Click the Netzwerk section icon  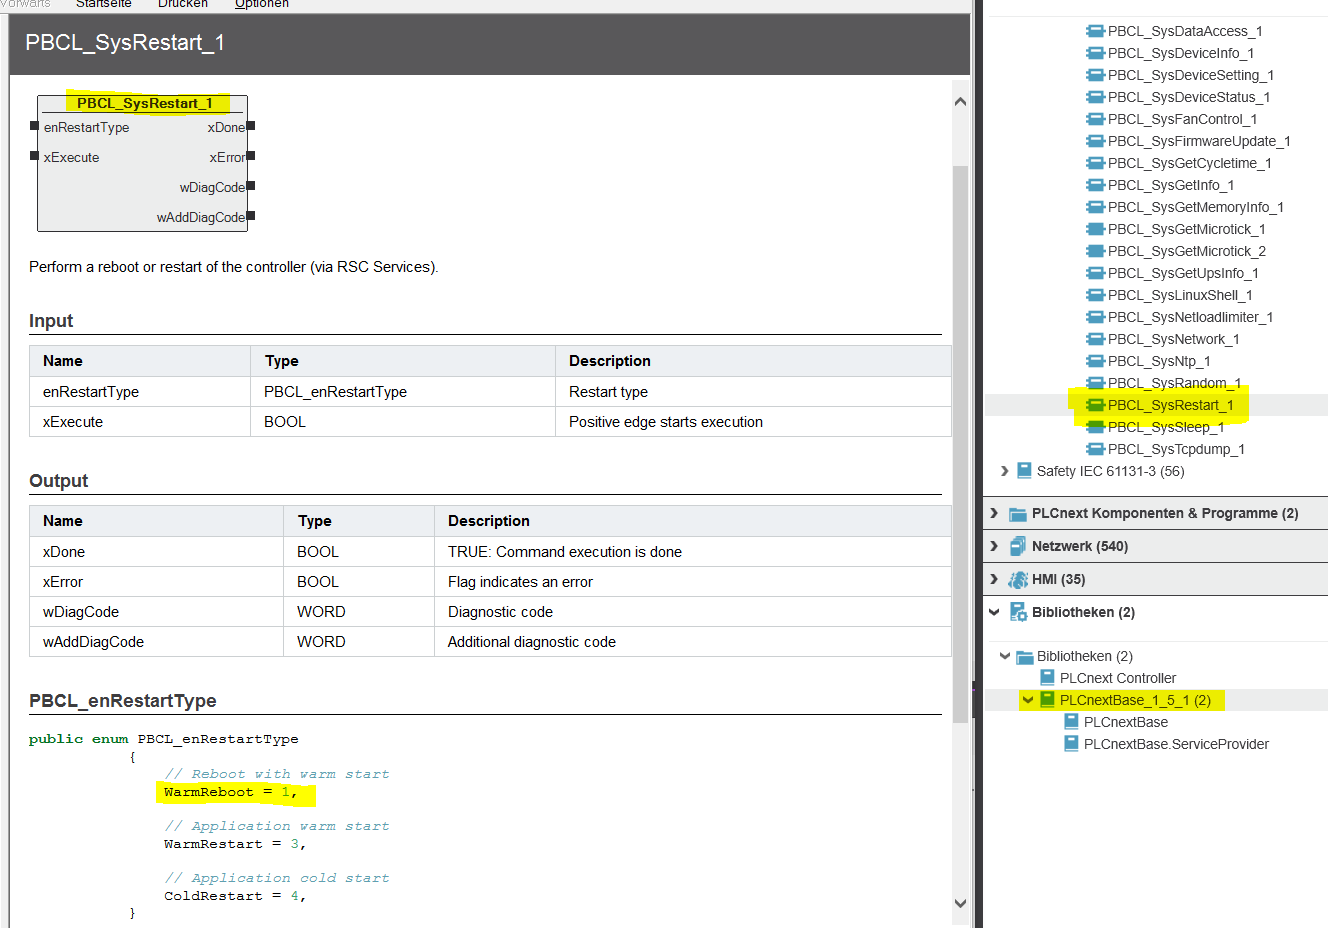[x=1018, y=546]
